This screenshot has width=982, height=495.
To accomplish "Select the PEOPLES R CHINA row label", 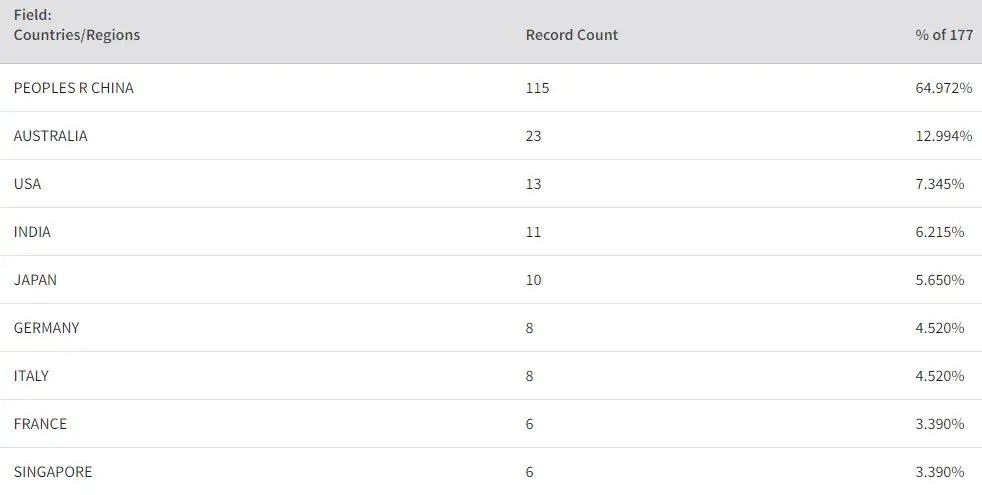I will (73, 88).
